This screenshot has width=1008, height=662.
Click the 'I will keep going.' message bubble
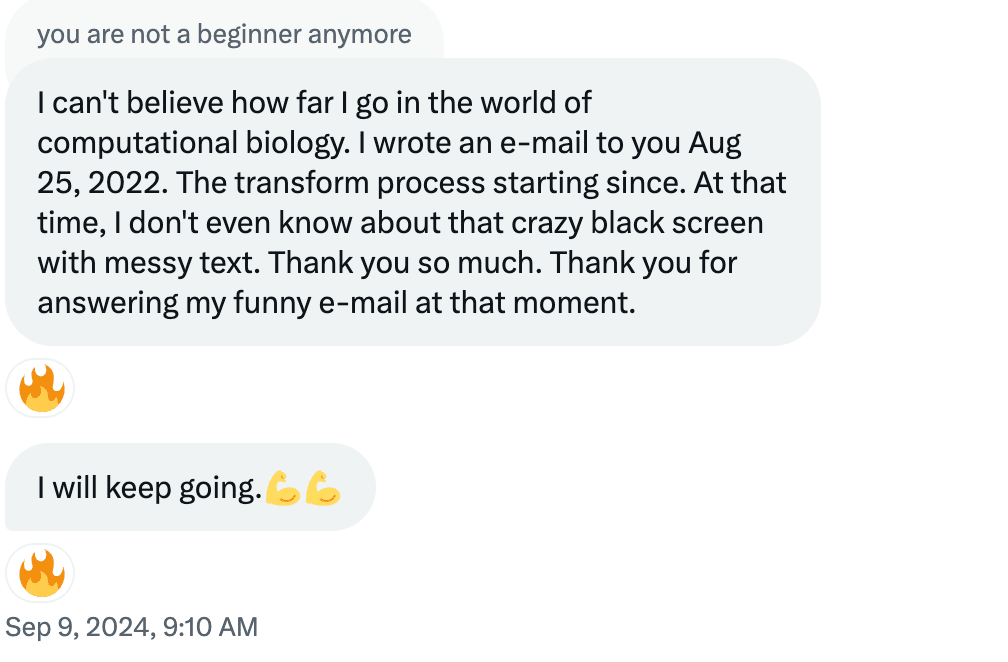(x=190, y=487)
